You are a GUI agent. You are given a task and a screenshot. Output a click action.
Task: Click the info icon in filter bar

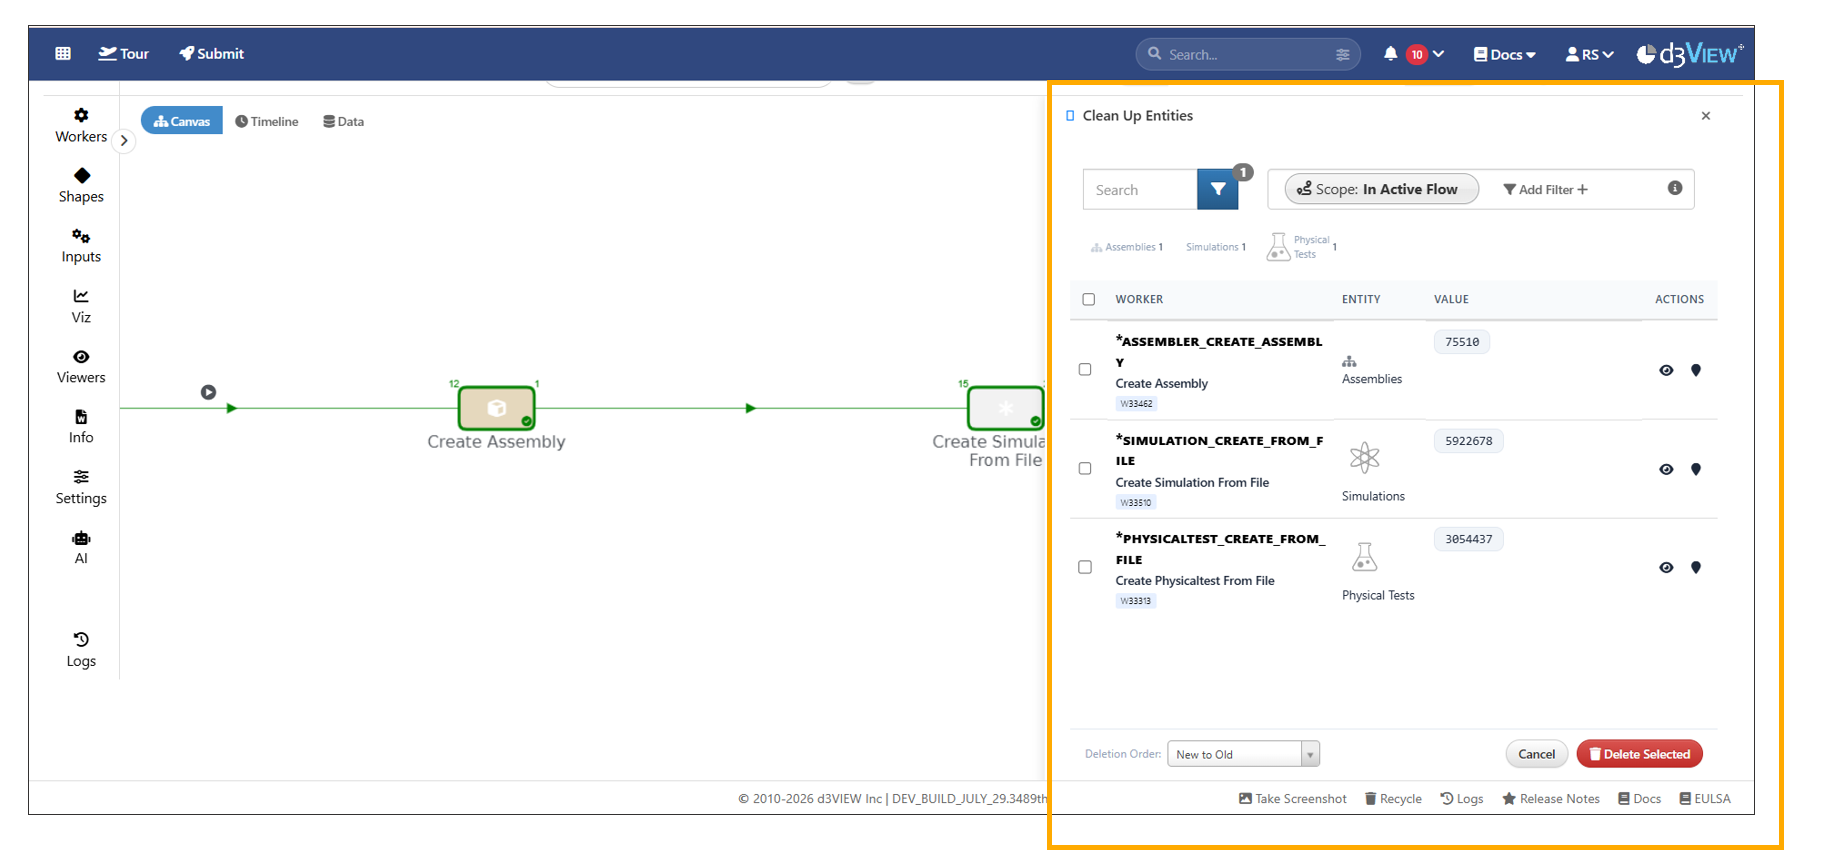[x=1674, y=188]
